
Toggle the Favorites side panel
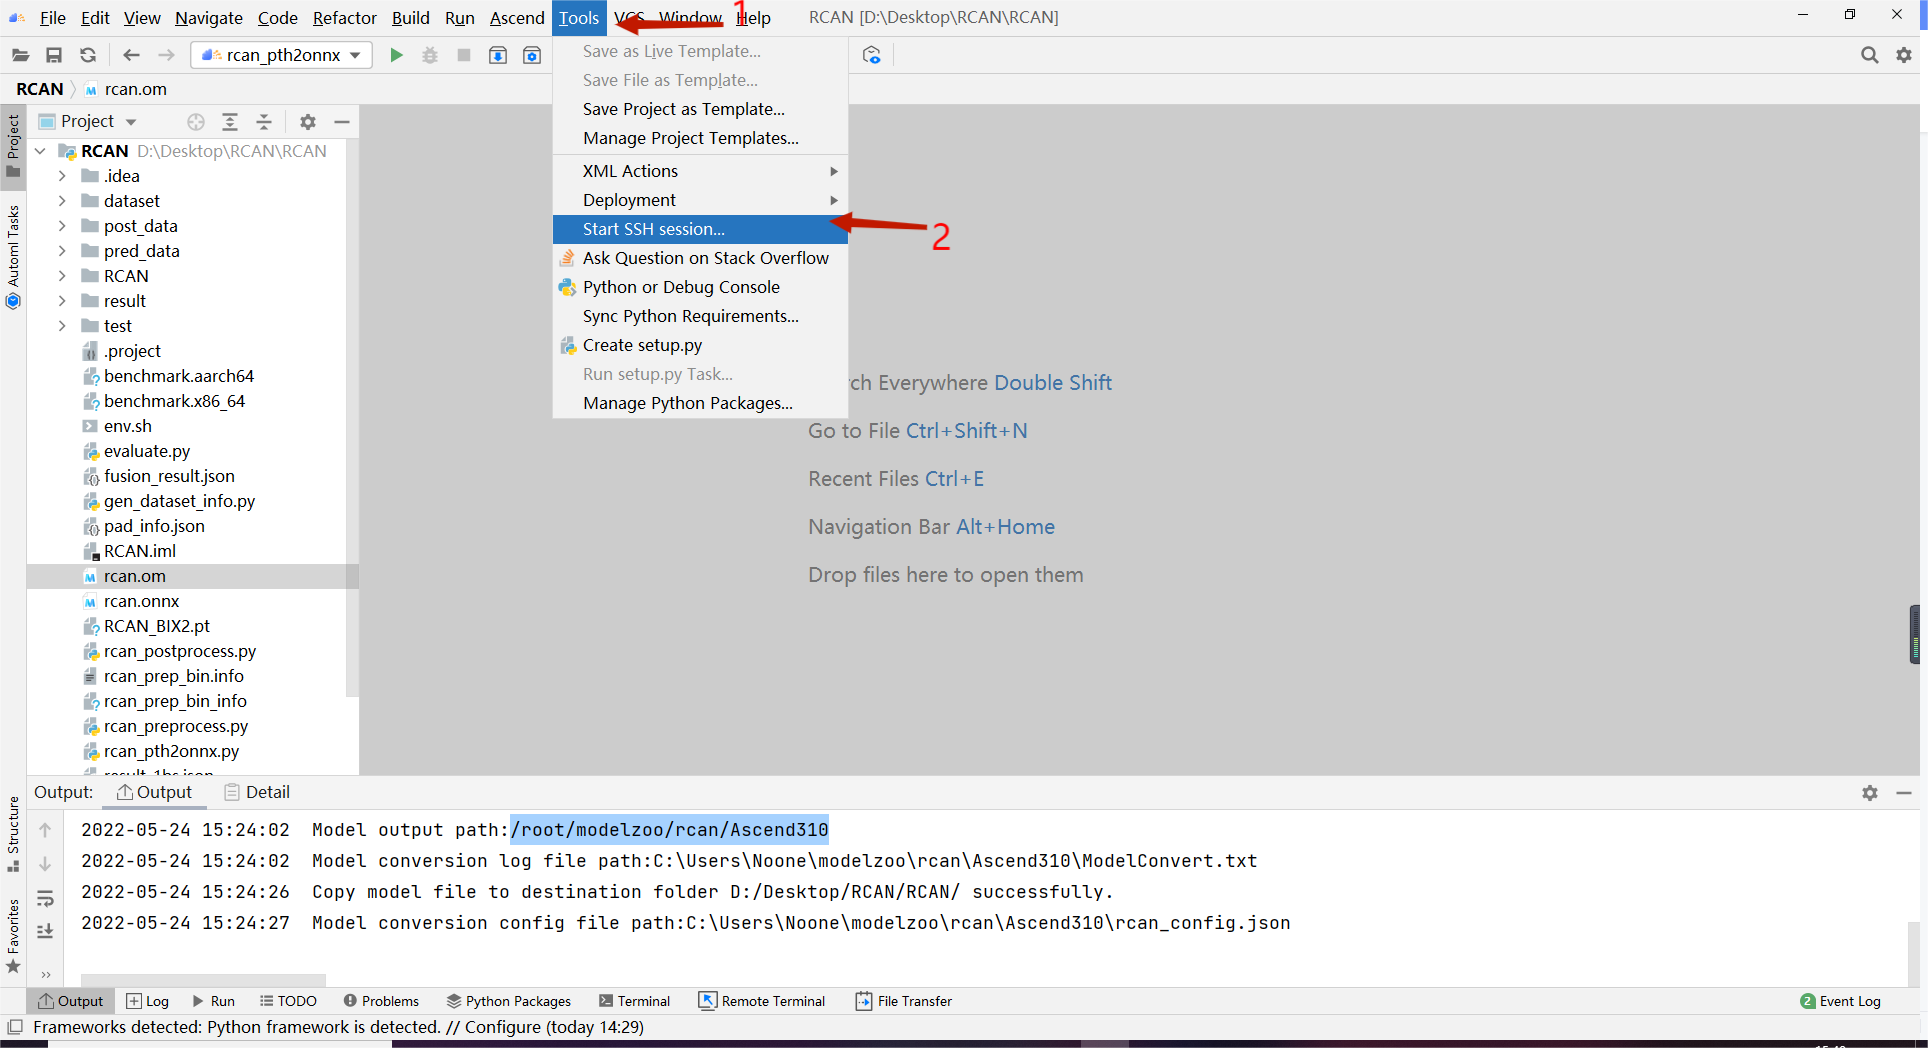tap(13, 936)
